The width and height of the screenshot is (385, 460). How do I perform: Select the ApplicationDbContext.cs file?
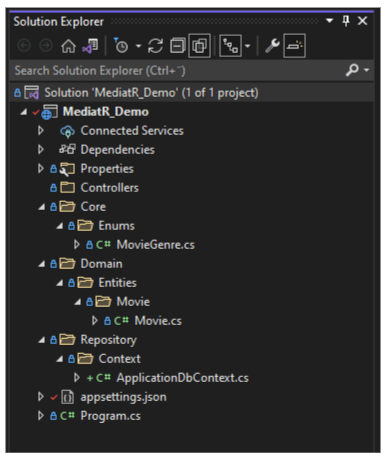click(x=183, y=378)
